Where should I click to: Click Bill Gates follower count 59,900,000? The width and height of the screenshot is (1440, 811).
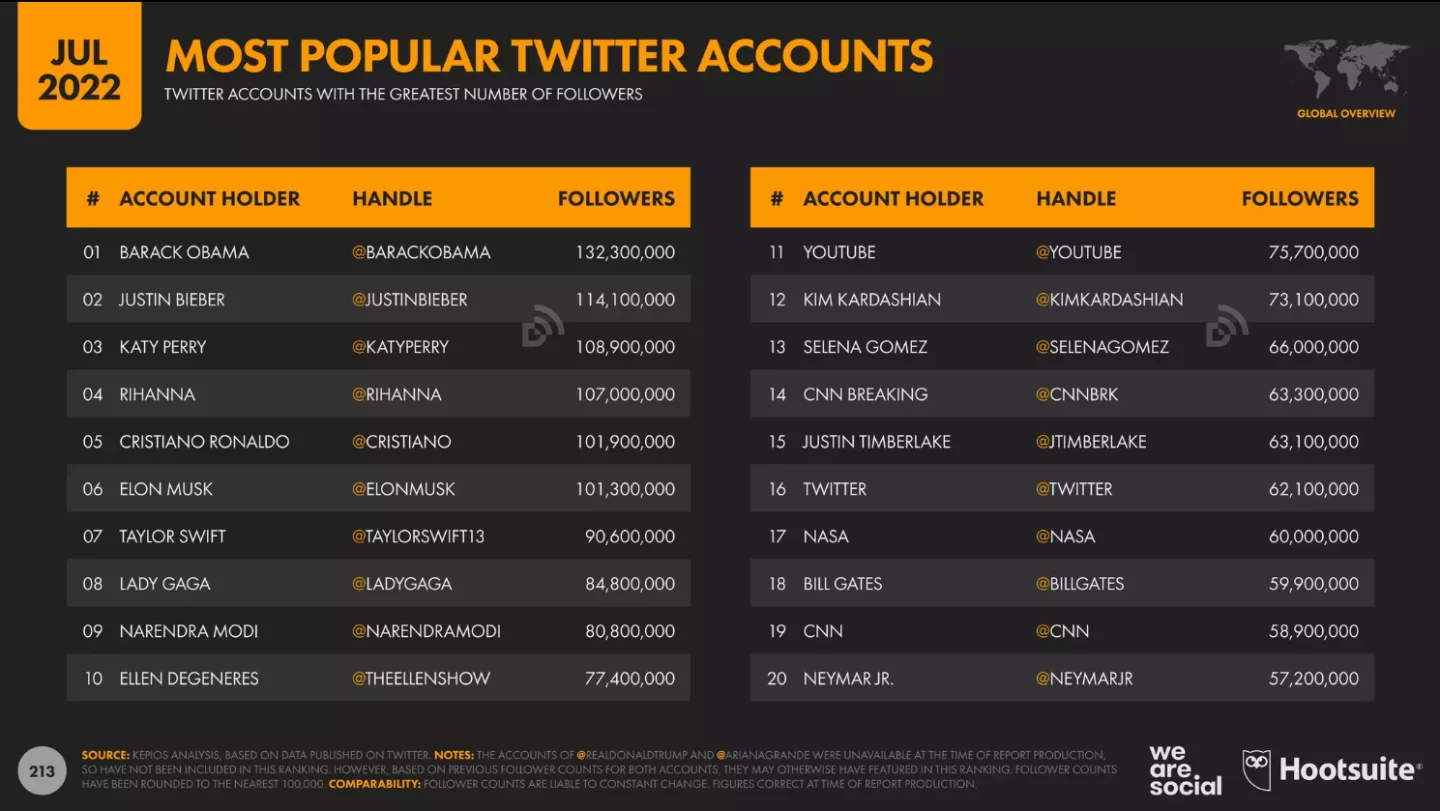[1313, 584]
